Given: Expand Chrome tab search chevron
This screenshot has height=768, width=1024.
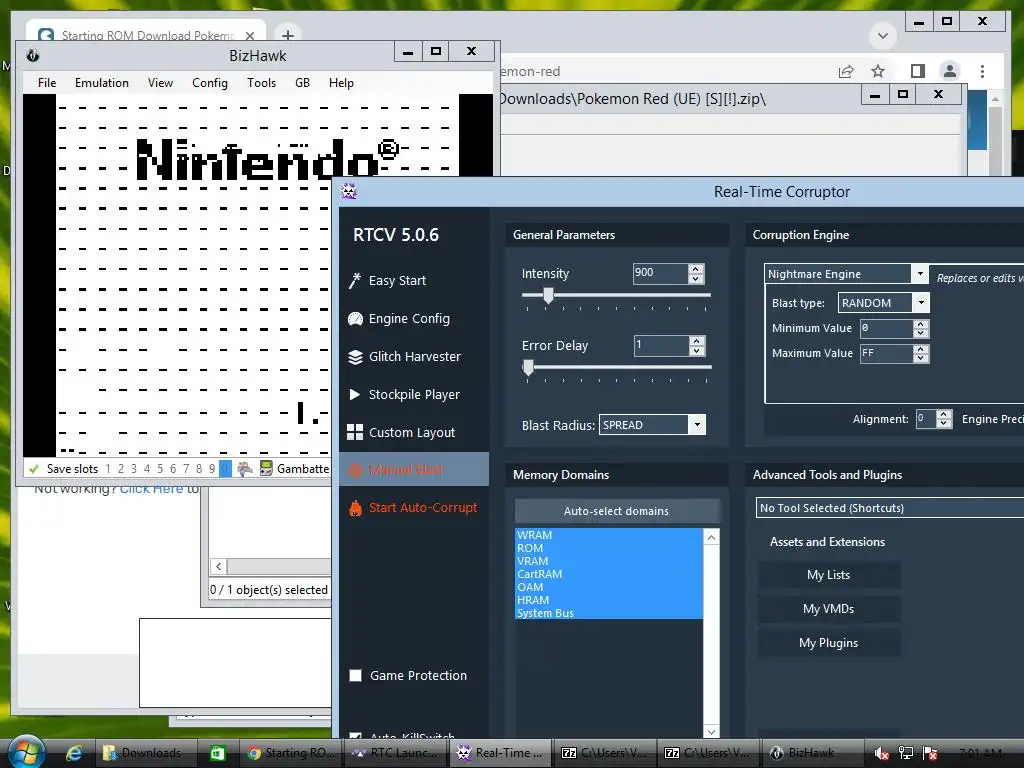Looking at the screenshot, I should 883,35.
